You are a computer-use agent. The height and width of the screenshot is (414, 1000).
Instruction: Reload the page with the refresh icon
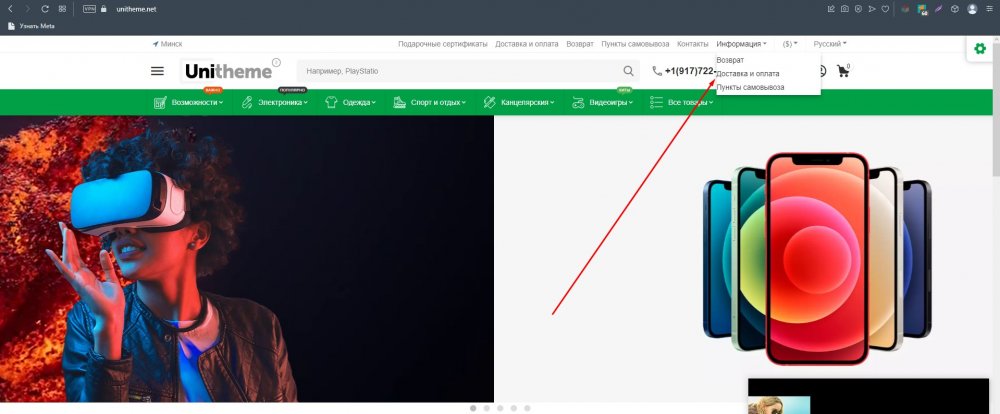(45, 9)
